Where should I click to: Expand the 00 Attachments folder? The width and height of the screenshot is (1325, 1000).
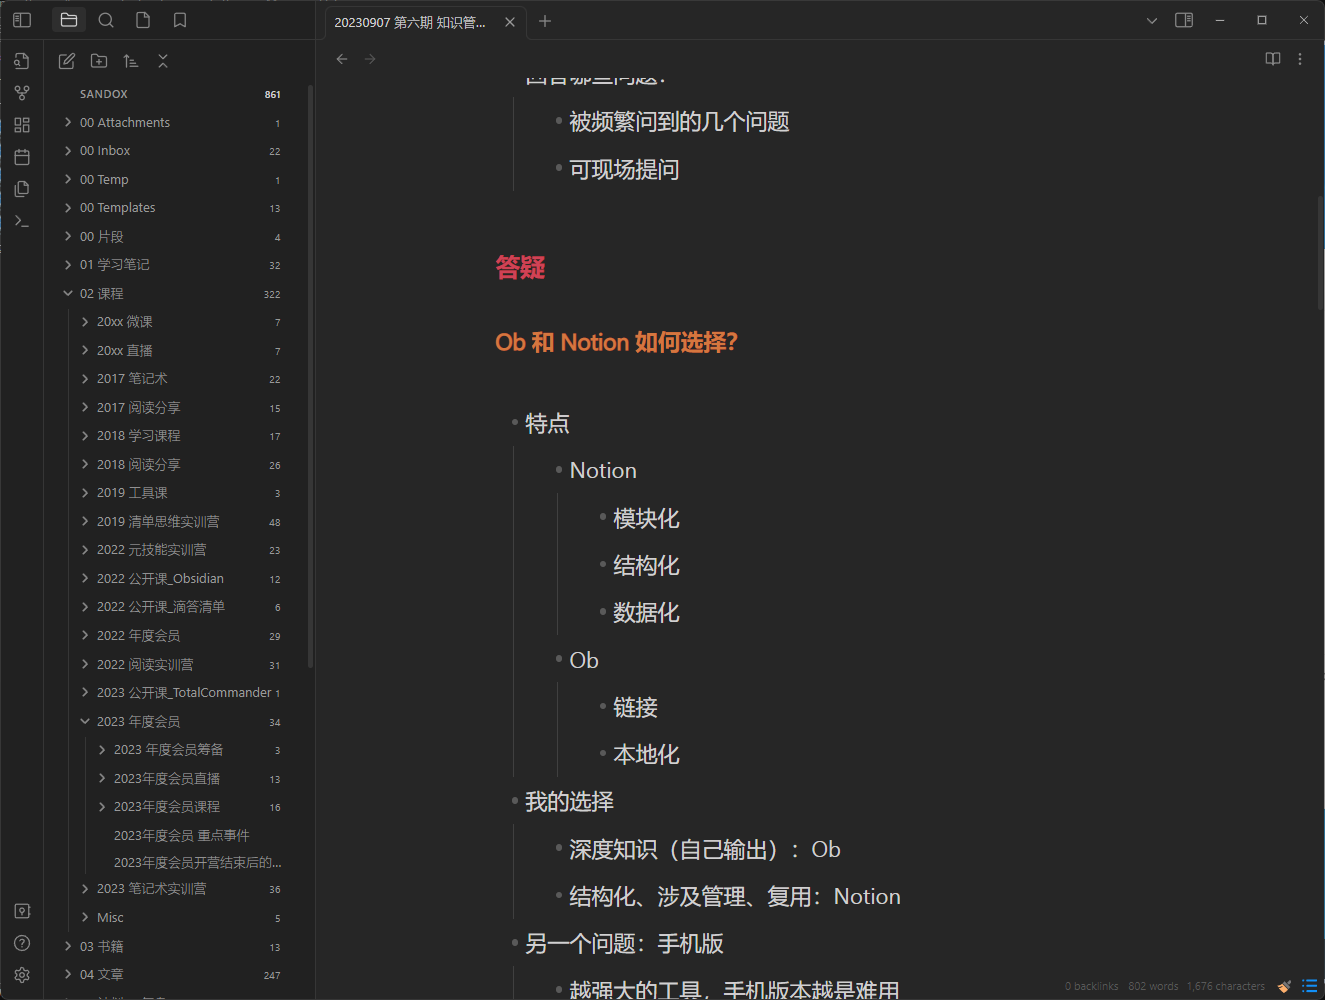click(68, 122)
